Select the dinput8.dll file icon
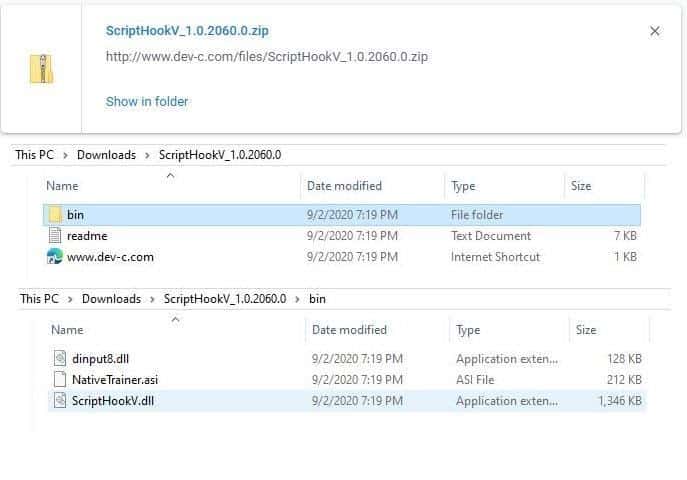The height and width of the screenshot is (480, 687). [59, 359]
